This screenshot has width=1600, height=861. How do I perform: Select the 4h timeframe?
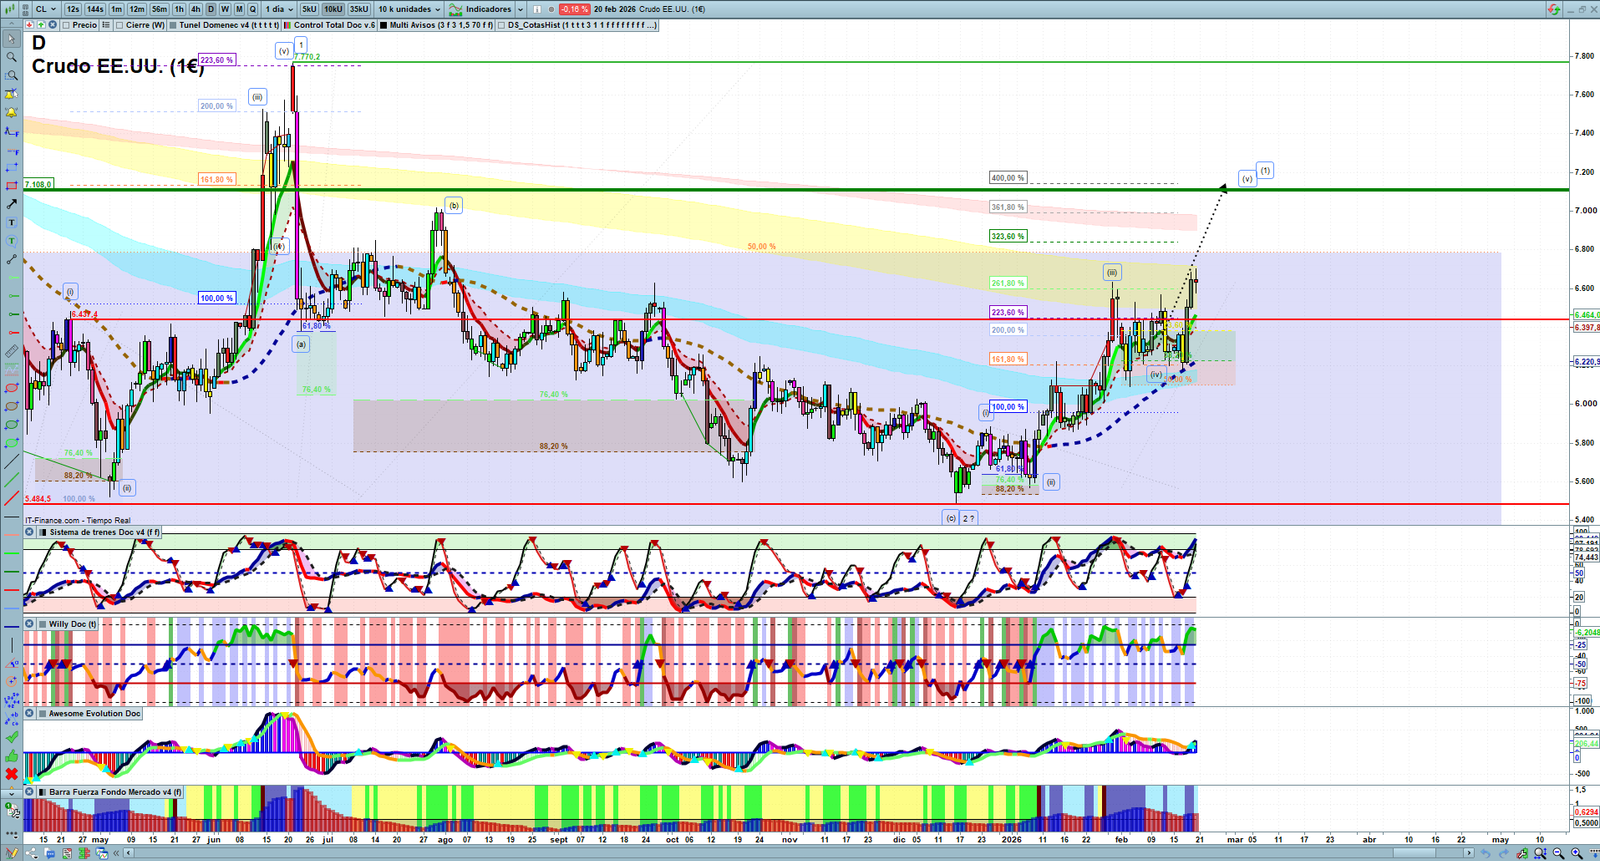196,9
